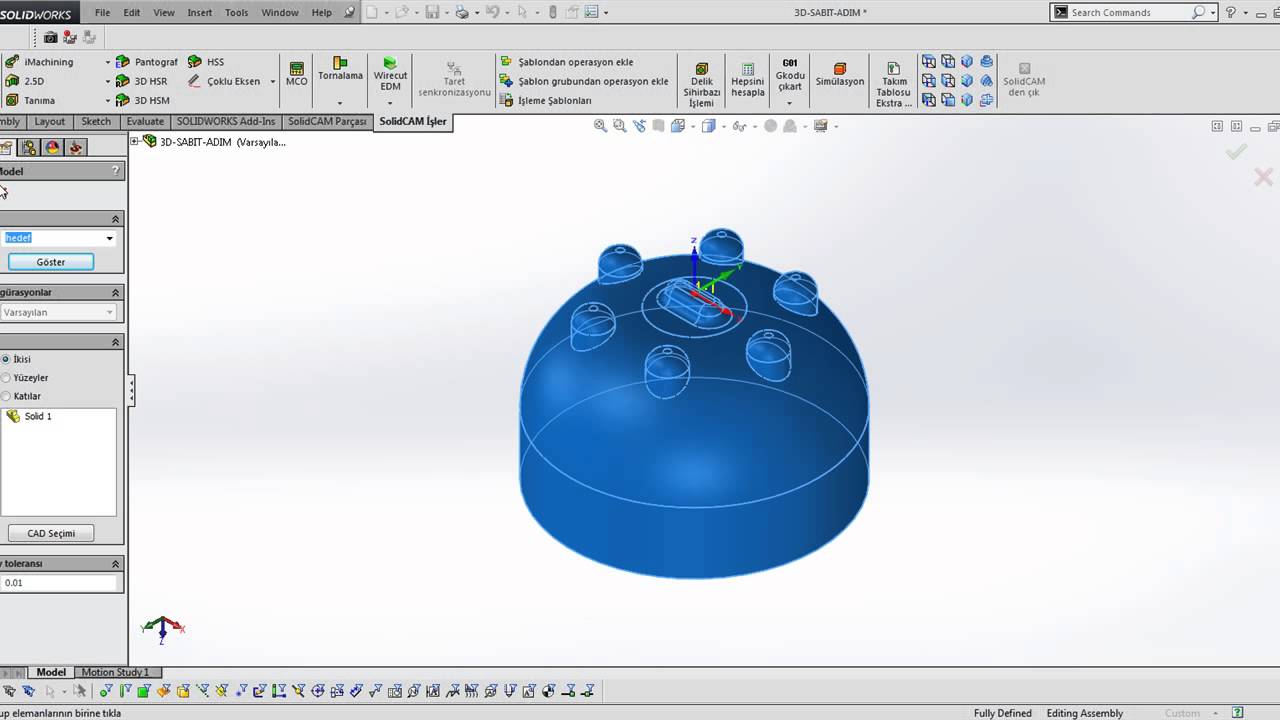Open the Insert menu
The height and width of the screenshot is (720, 1280).
[x=200, y=13]
